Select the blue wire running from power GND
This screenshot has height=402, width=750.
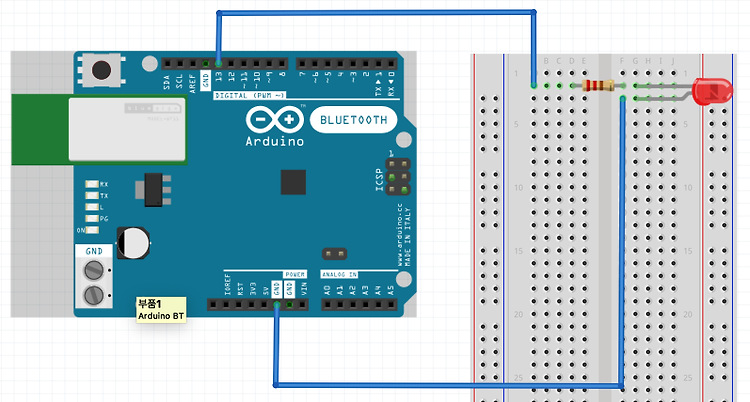[449, 385]
